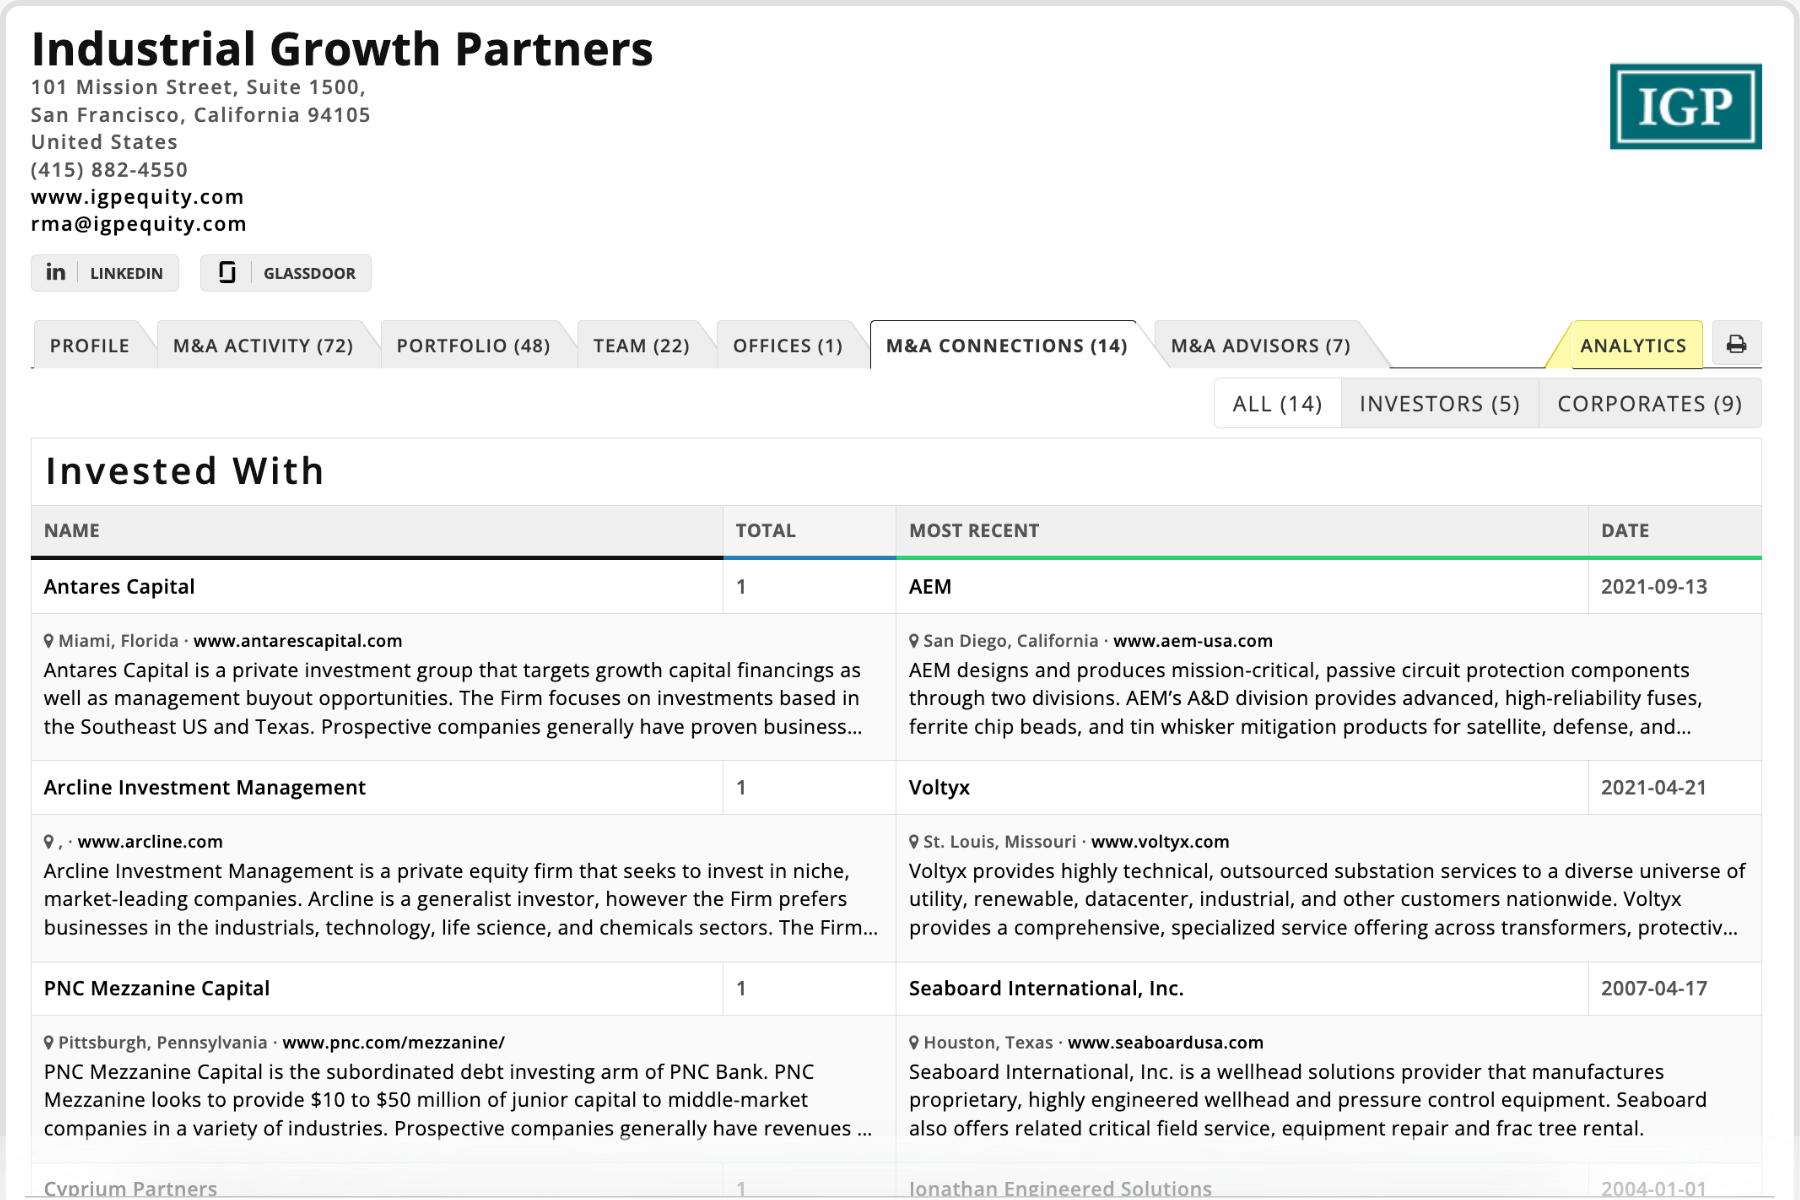Screen dimensions: 1800x1200
Task: Click the printer icon
Action: click(x=1736, y=345)
